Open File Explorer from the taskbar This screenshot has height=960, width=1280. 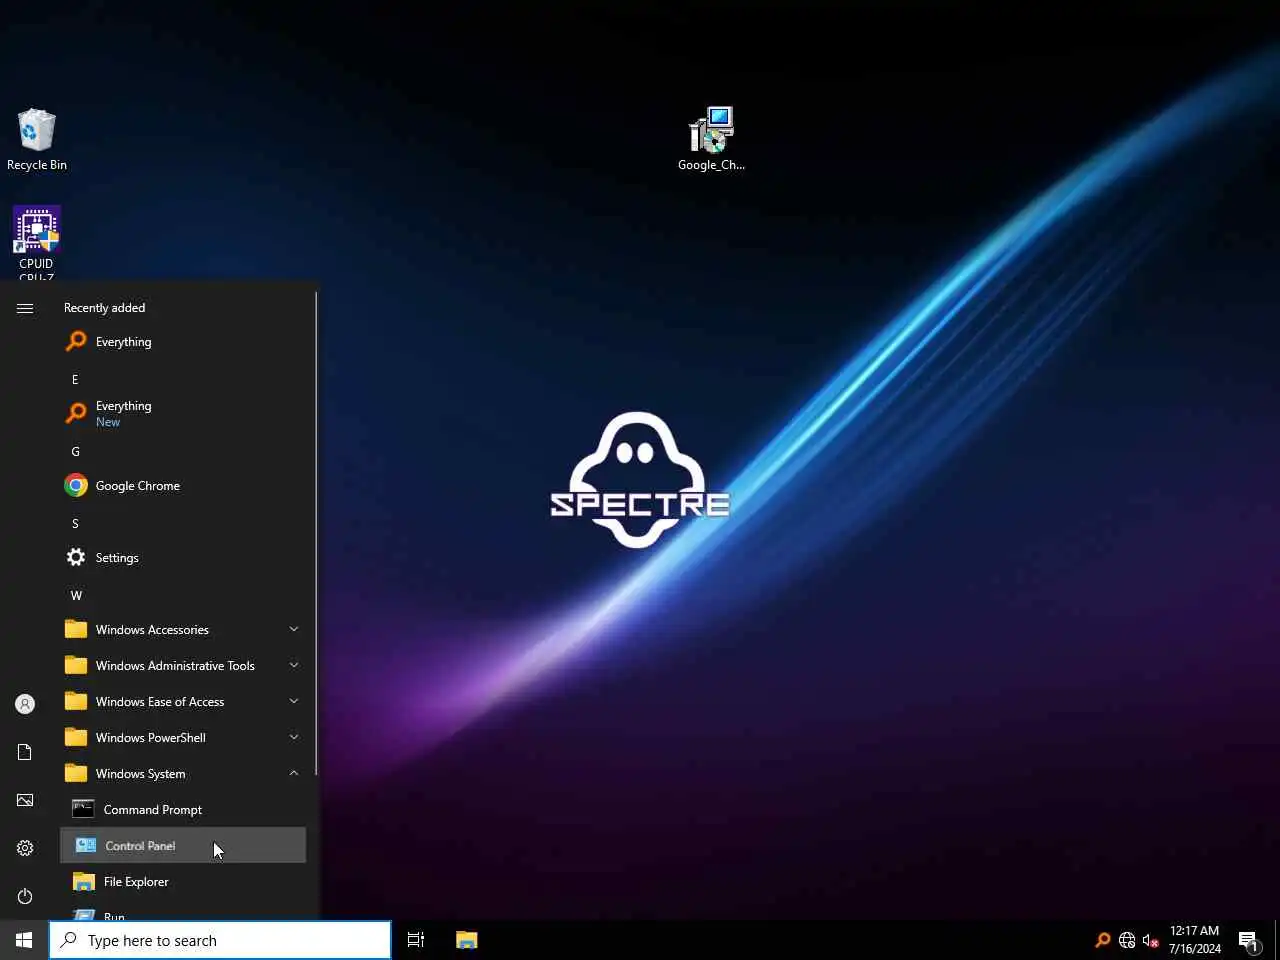pos(467,940)
